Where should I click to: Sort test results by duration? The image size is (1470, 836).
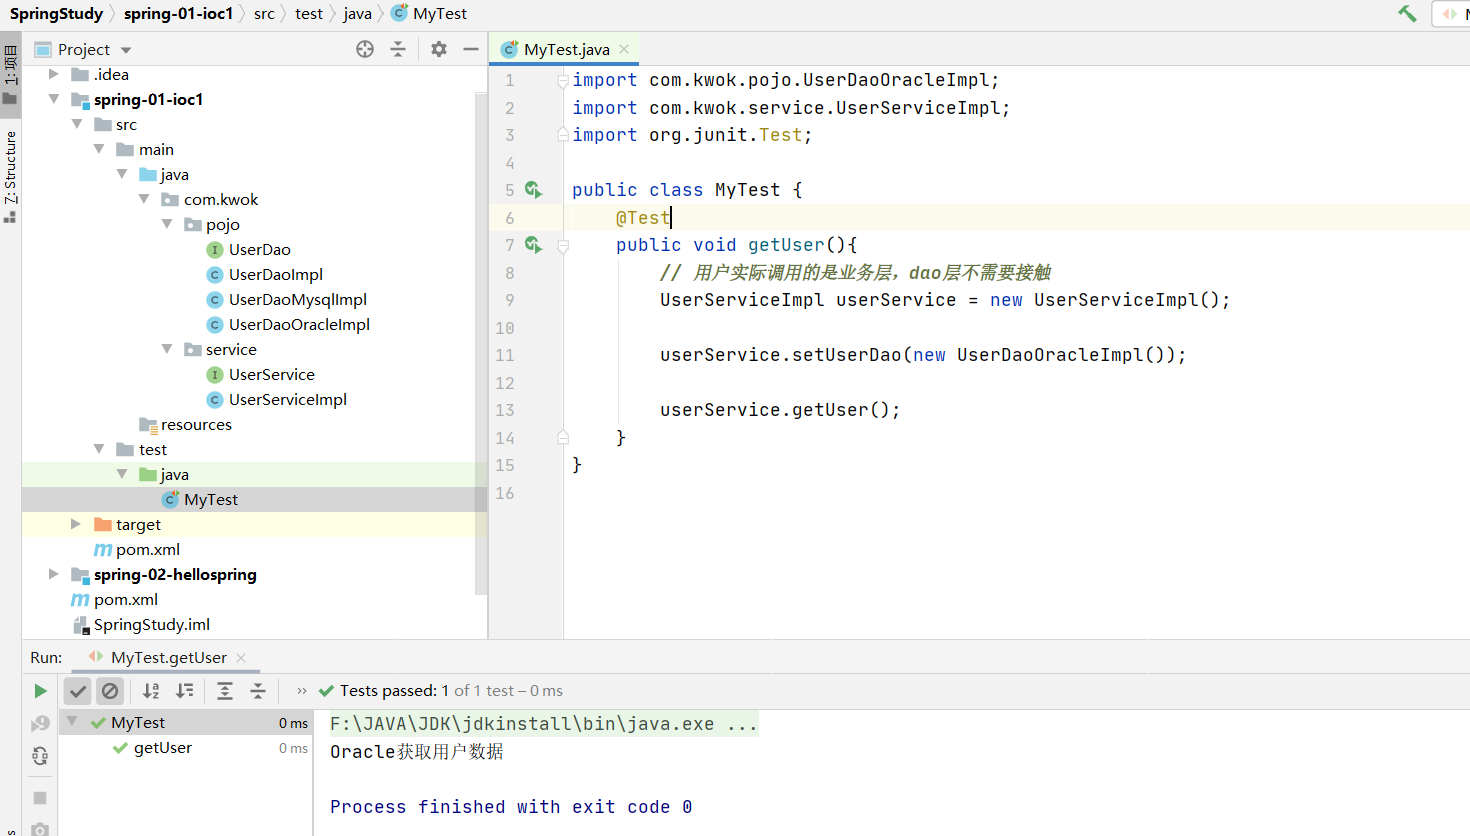coord(185,691)
